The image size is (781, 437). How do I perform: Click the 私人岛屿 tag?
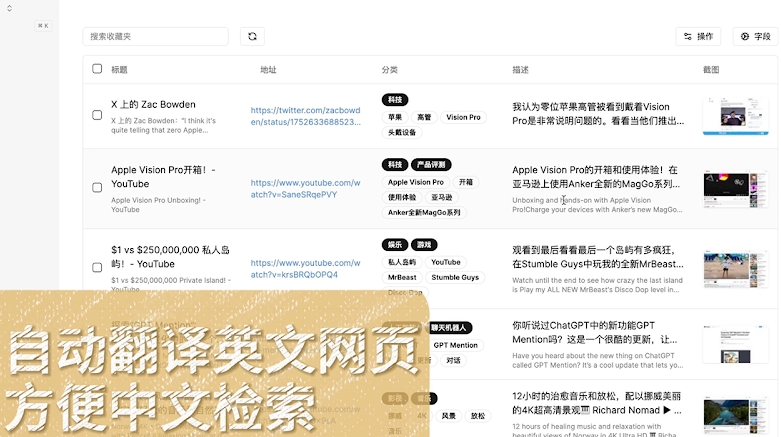(x=402, y=262)
